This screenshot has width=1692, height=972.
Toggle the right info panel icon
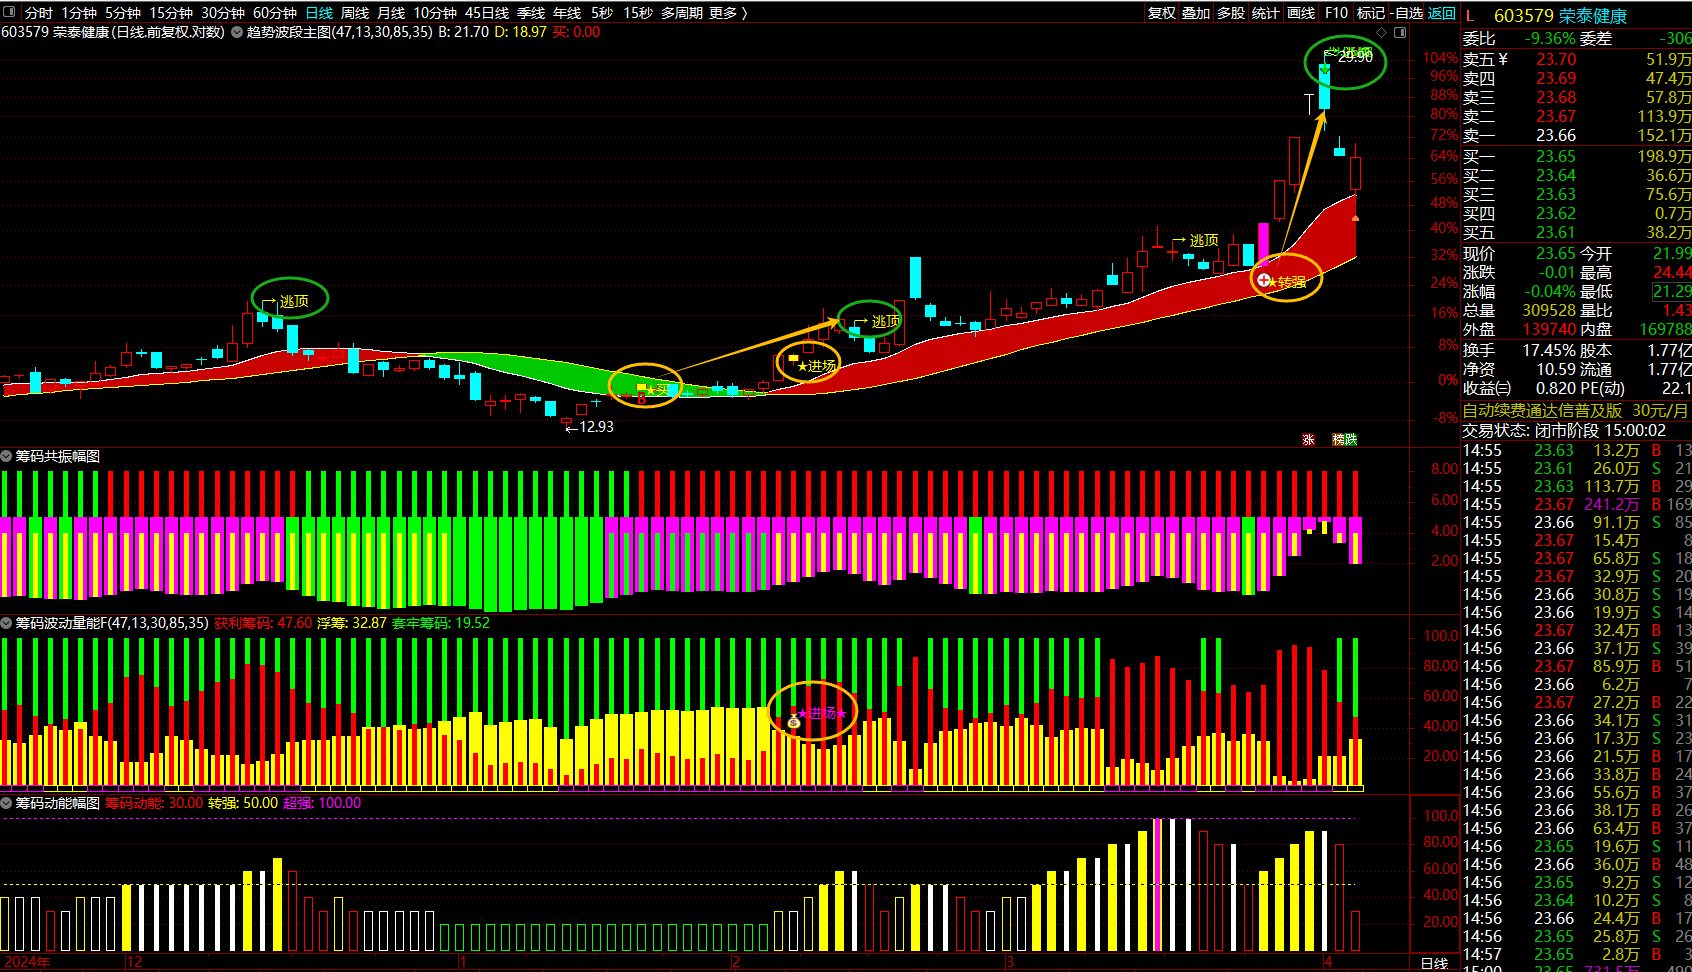tap(1400, 32)
